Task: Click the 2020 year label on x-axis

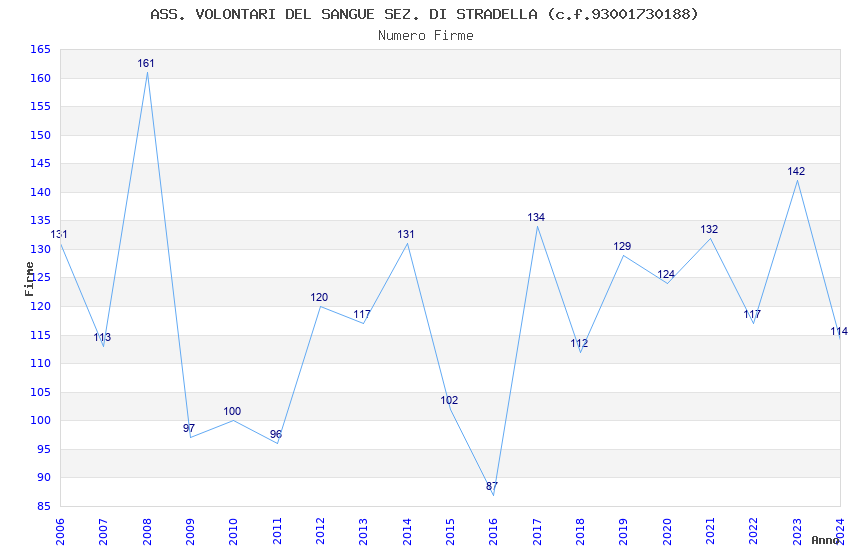Action: (667, 532)
